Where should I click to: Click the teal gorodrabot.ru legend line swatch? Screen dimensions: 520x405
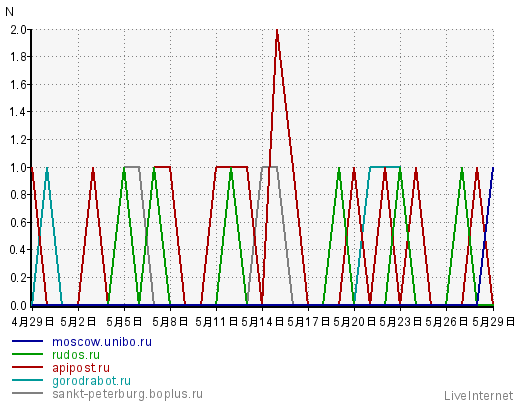point(27,380)
